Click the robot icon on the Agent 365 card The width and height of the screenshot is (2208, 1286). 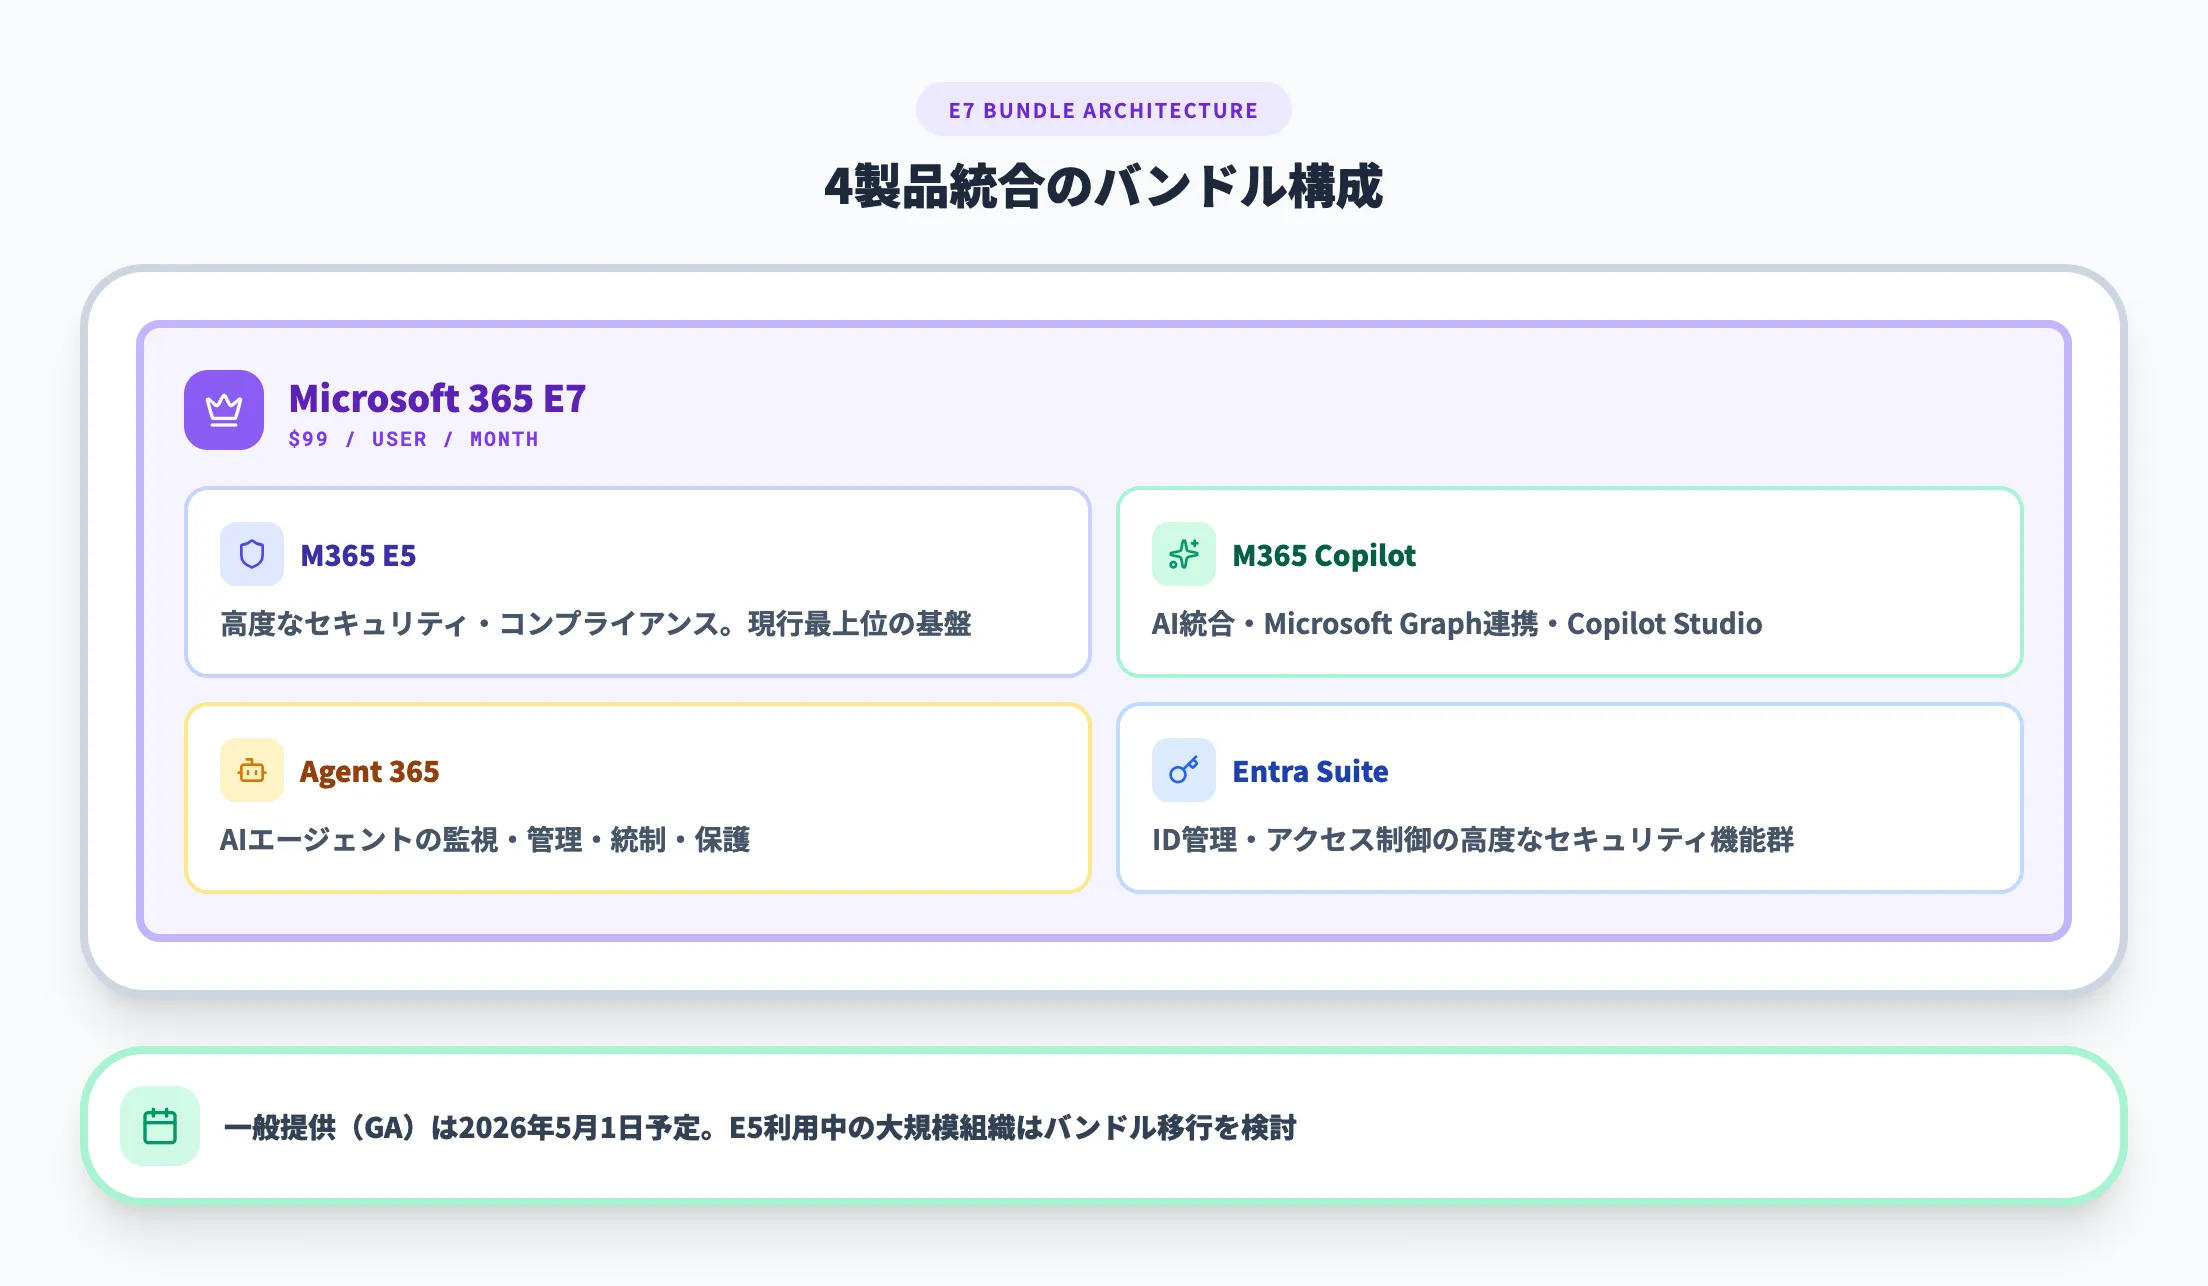point(251,770)
